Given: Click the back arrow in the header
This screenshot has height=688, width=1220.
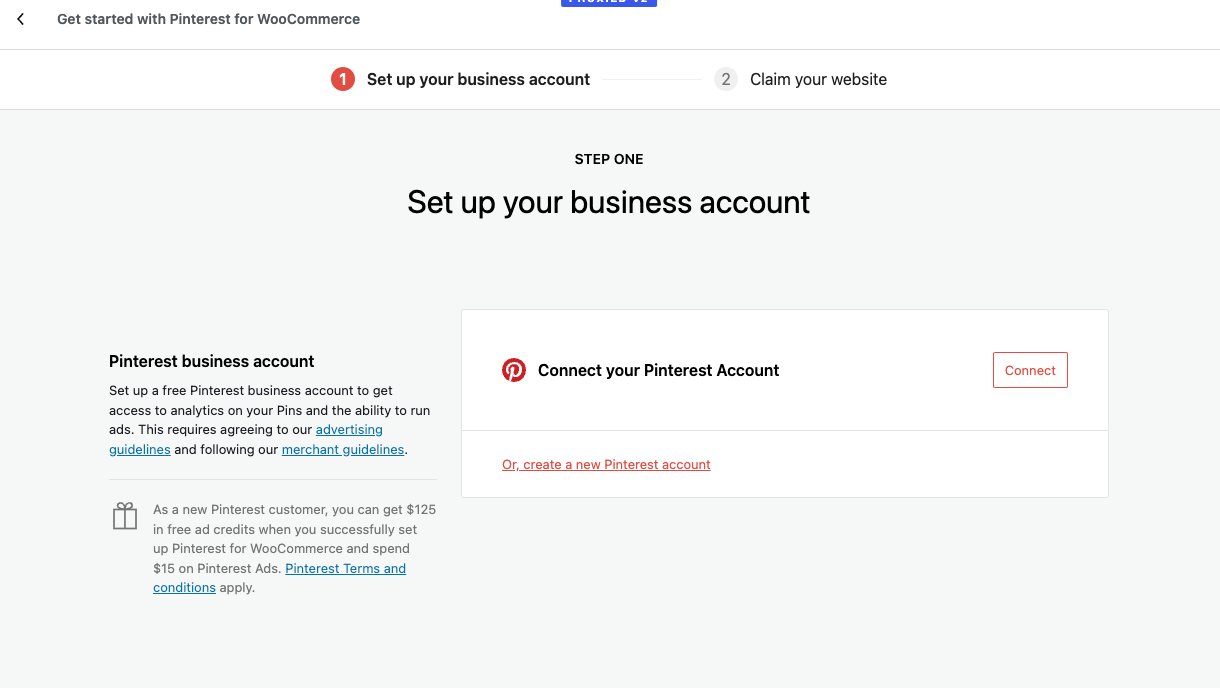Looking at the screenshot, I should [x=20, y=19].
